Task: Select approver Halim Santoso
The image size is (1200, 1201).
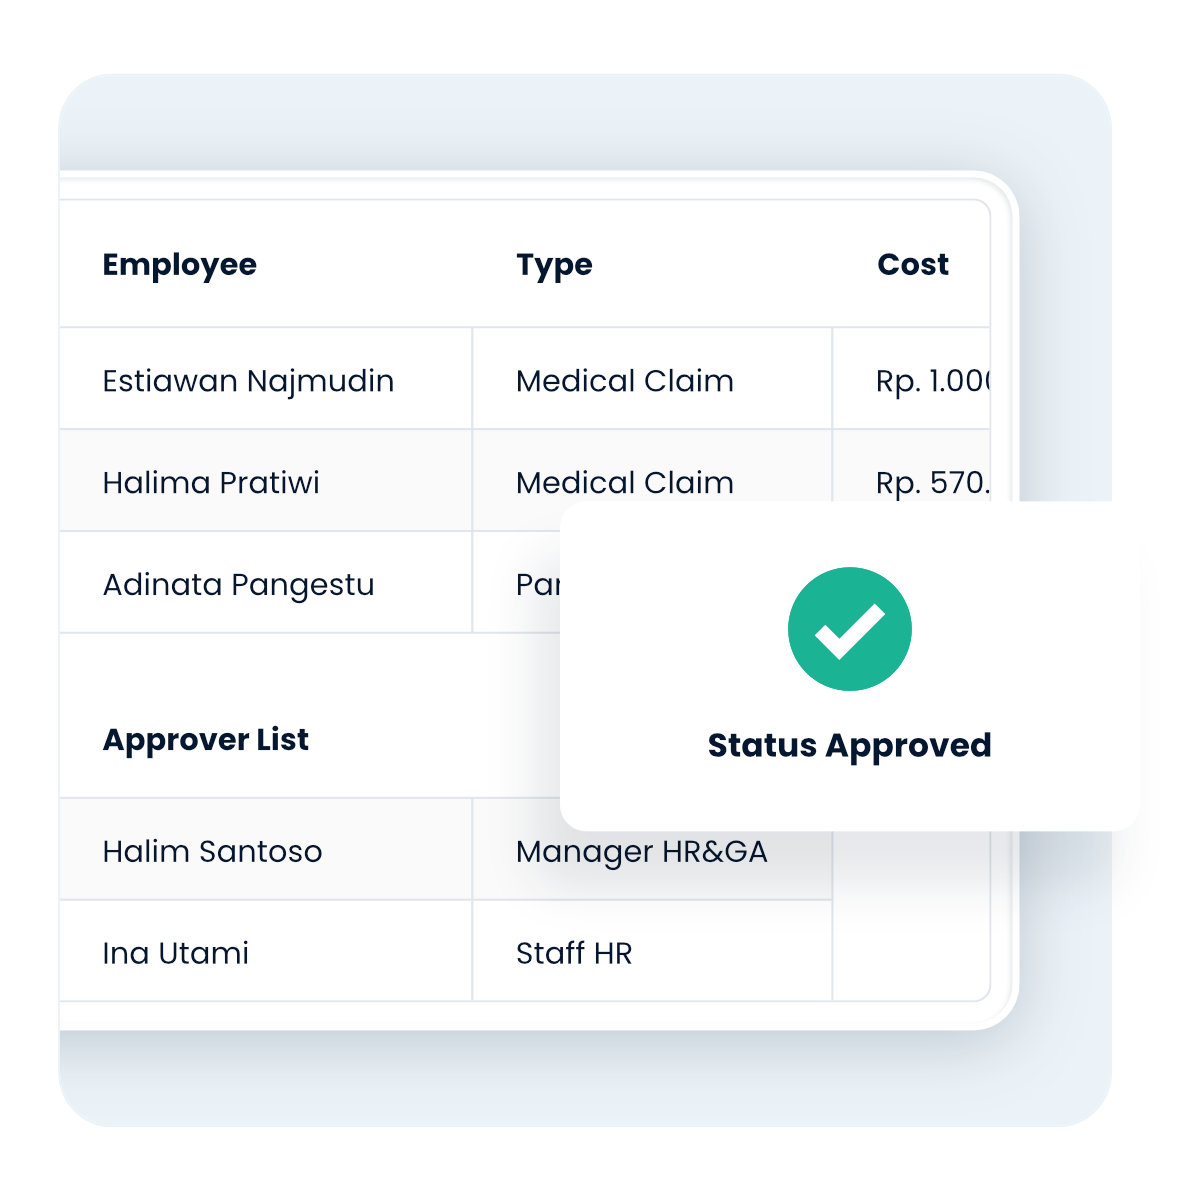Action: tap(212, 852)
